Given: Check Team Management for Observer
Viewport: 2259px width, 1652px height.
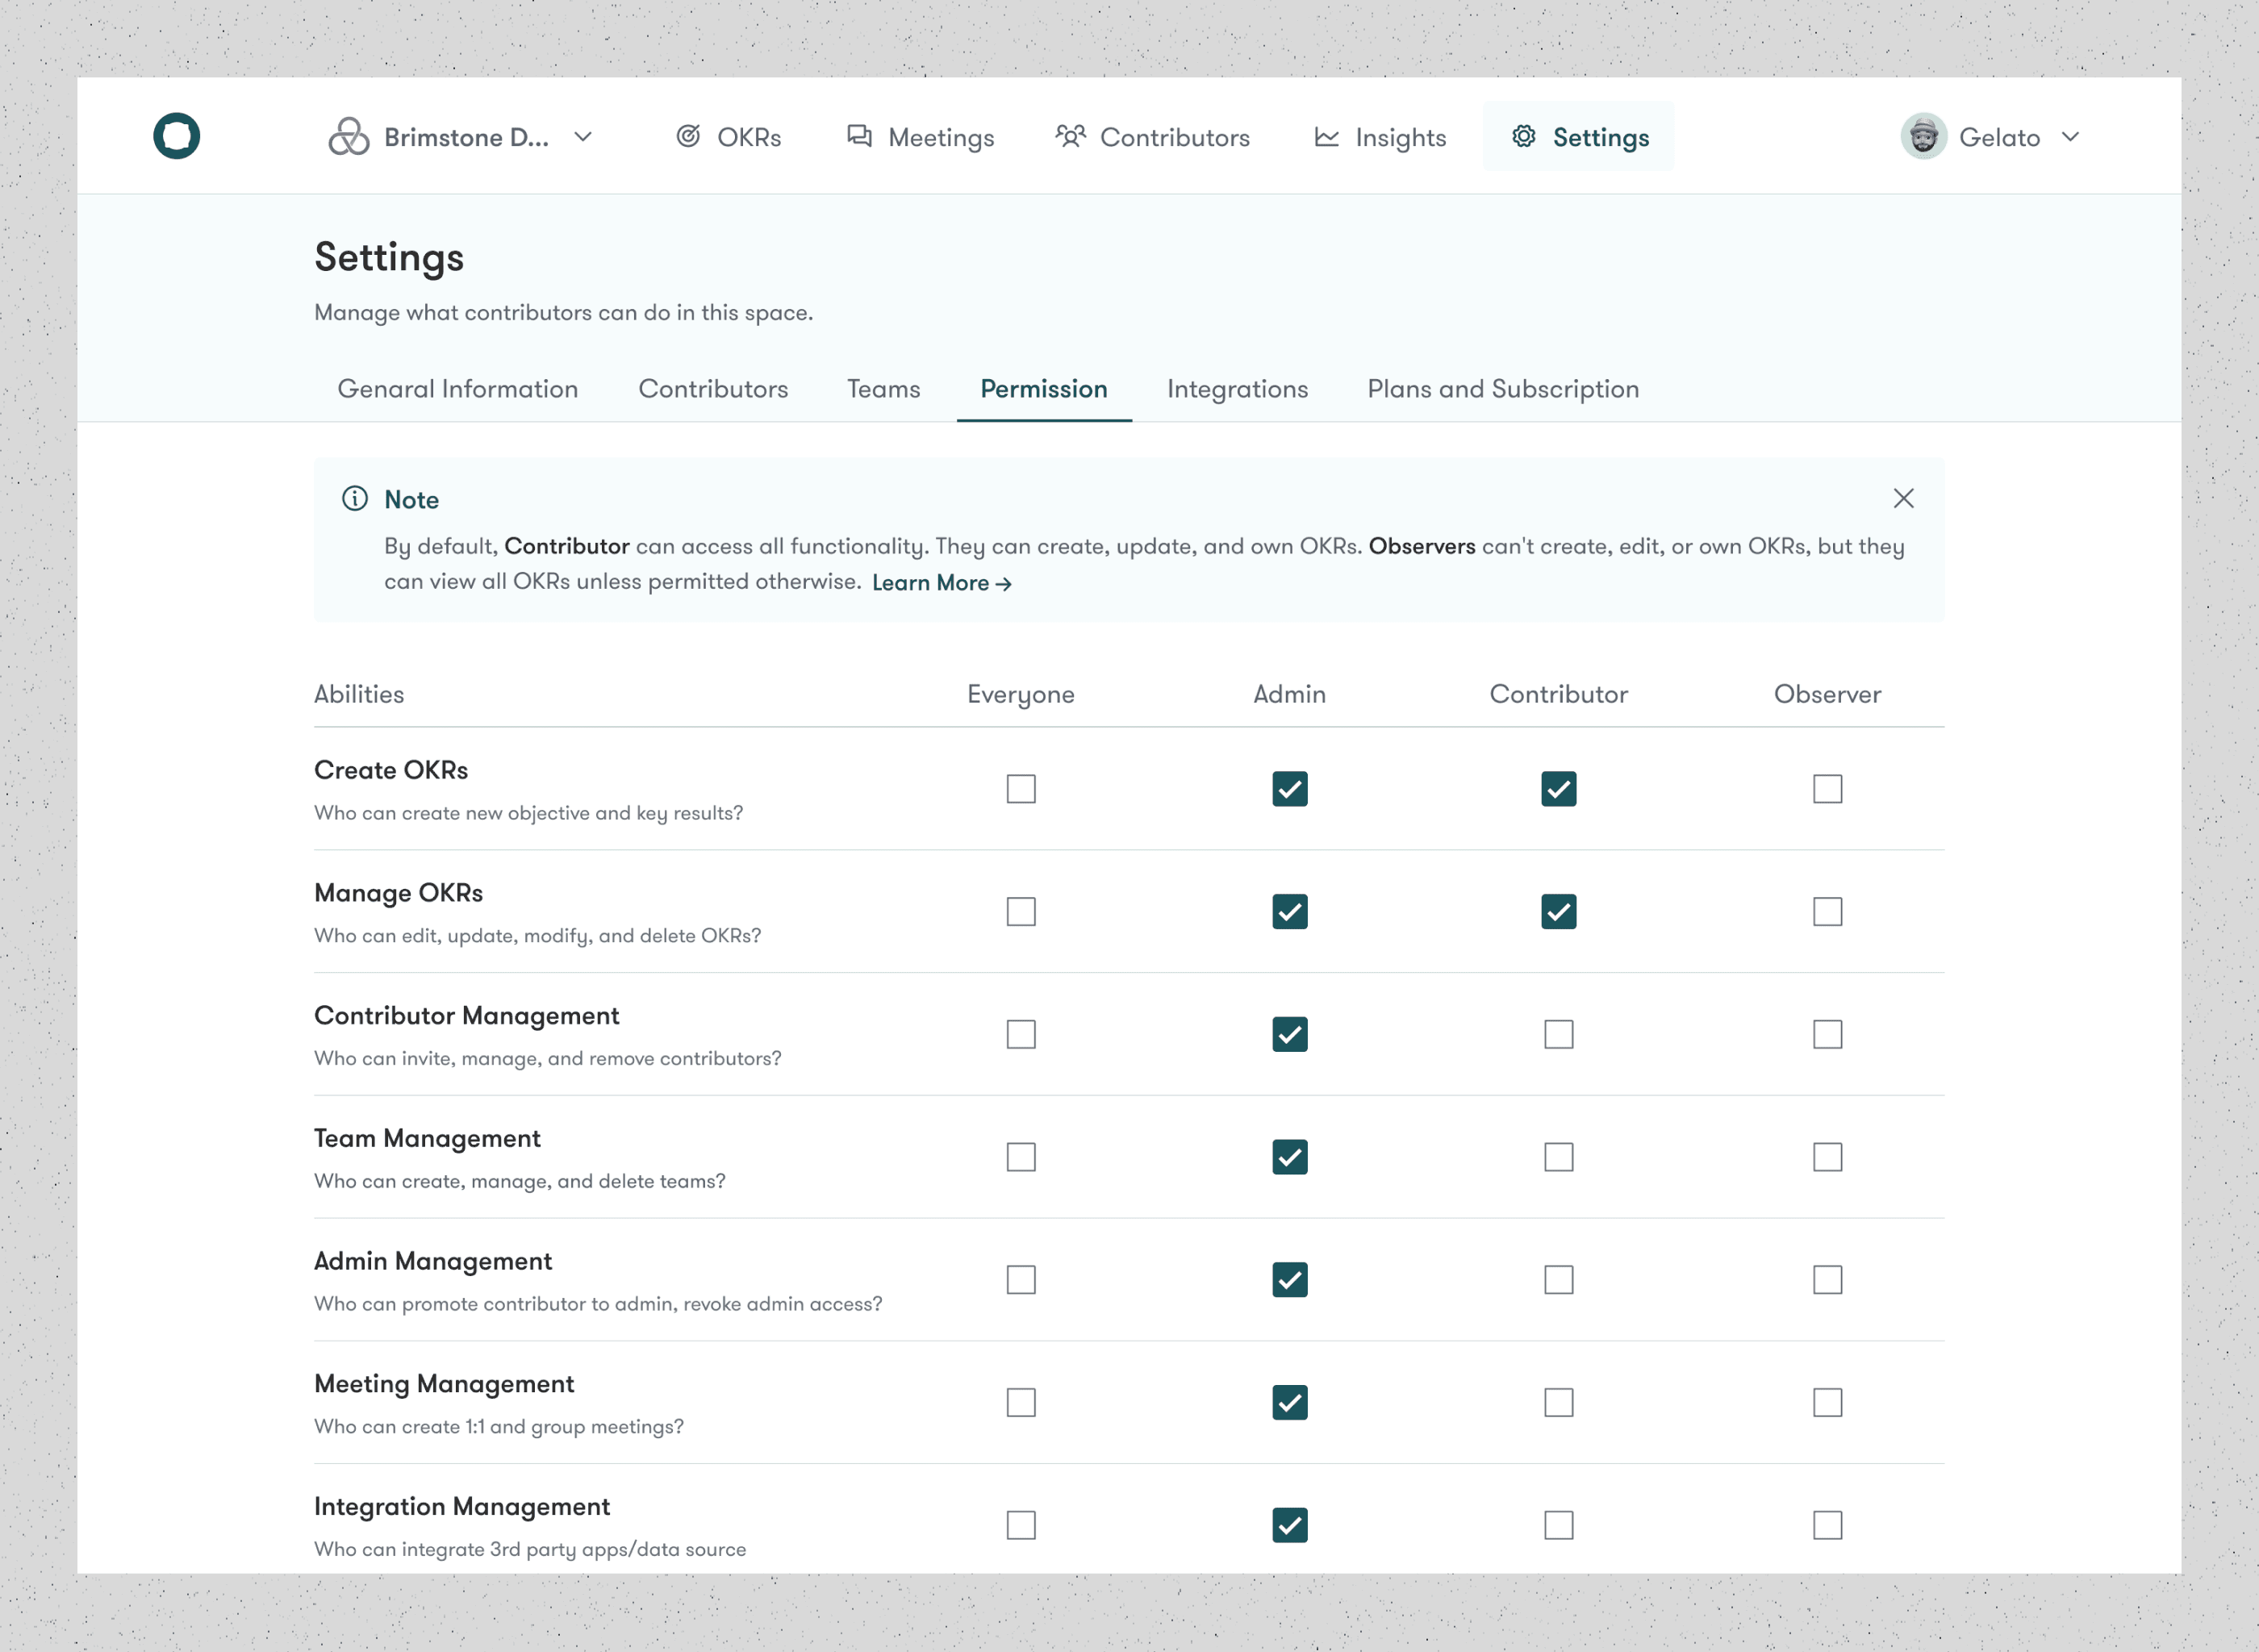Looking at the screenshot, I should (x=1827, y=1157).
